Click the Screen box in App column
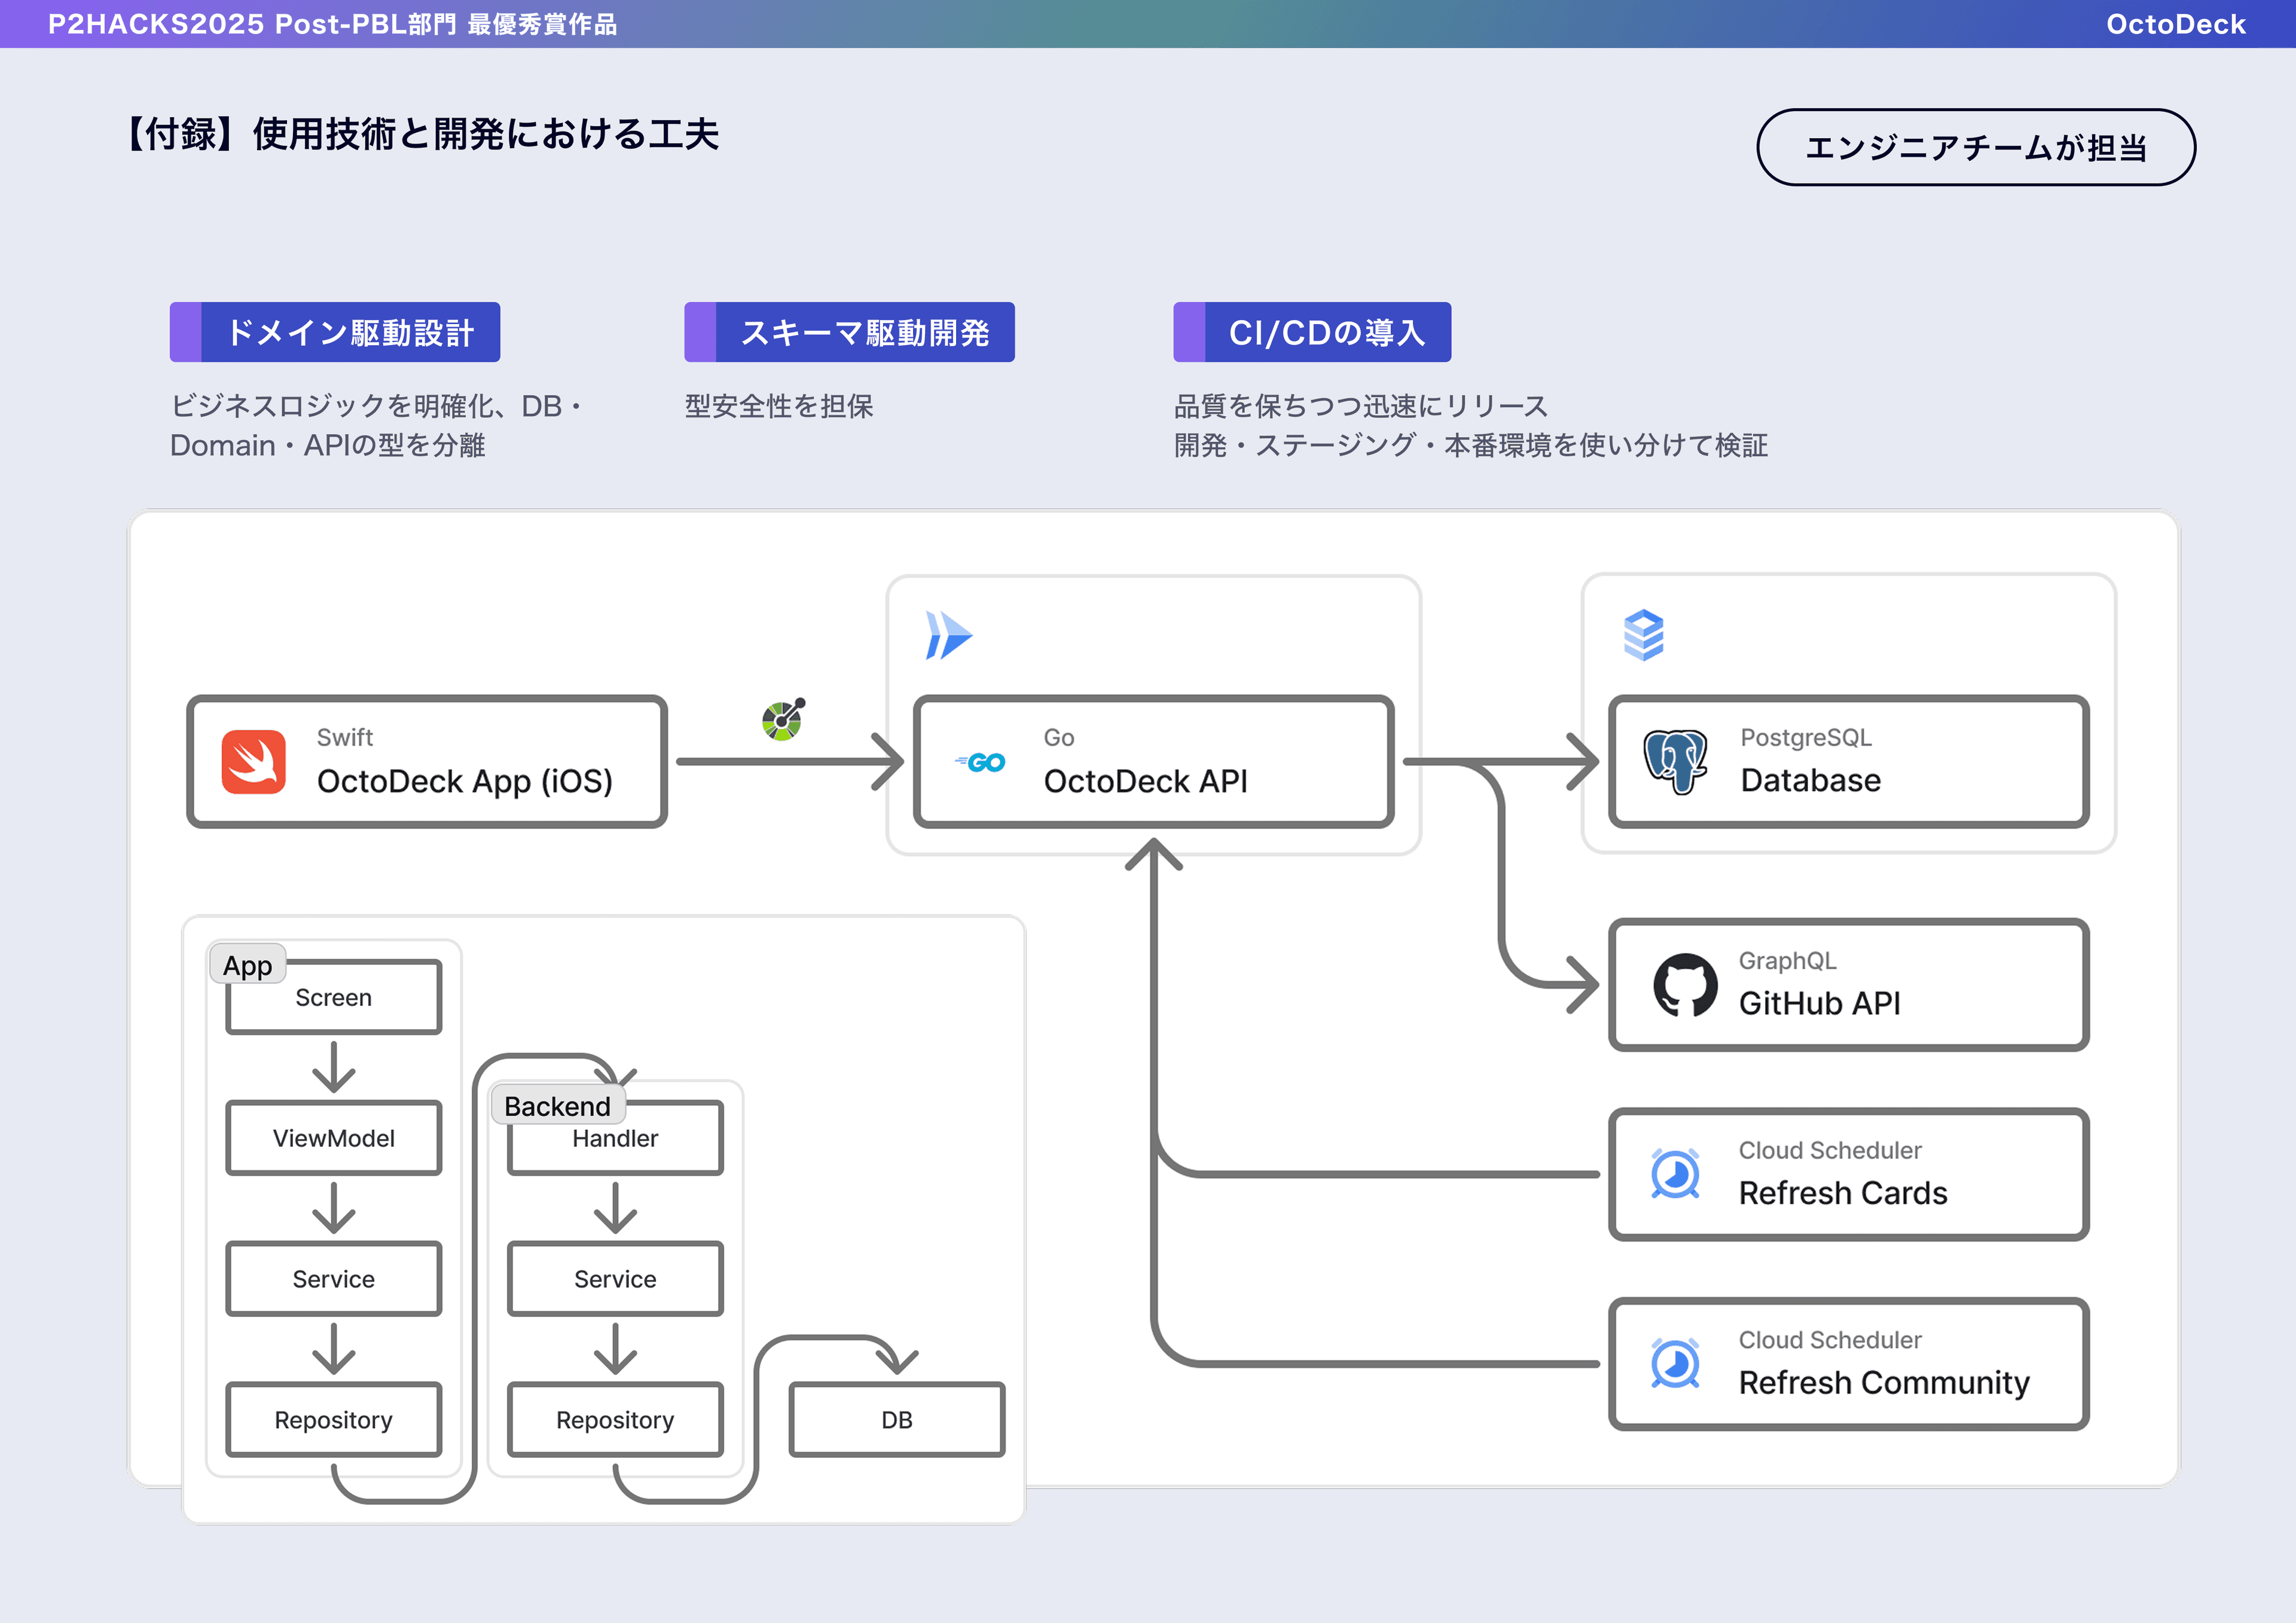Image resolution: width=2296 pixels, height=1623 pixels. [334, 997]
